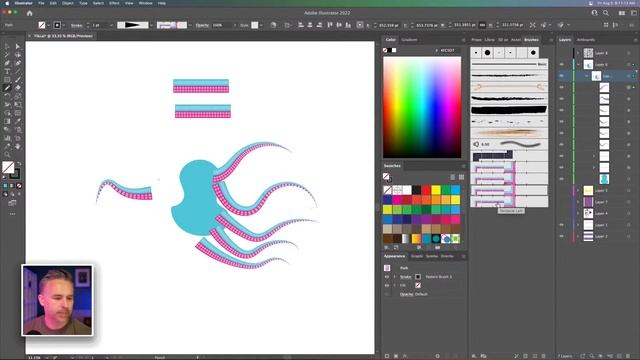Open Brush Definition dropdown in control bar

click(190, 25)
